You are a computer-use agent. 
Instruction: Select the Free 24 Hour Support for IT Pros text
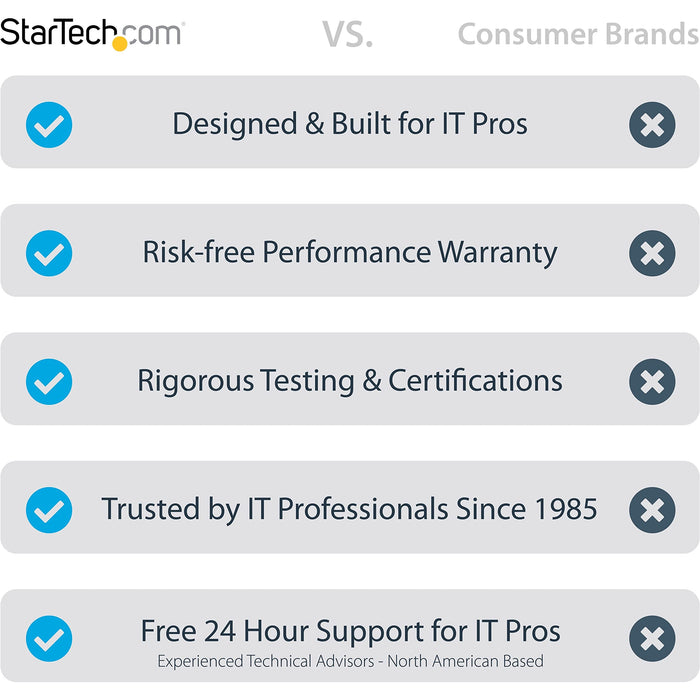(x=350, y=631)
